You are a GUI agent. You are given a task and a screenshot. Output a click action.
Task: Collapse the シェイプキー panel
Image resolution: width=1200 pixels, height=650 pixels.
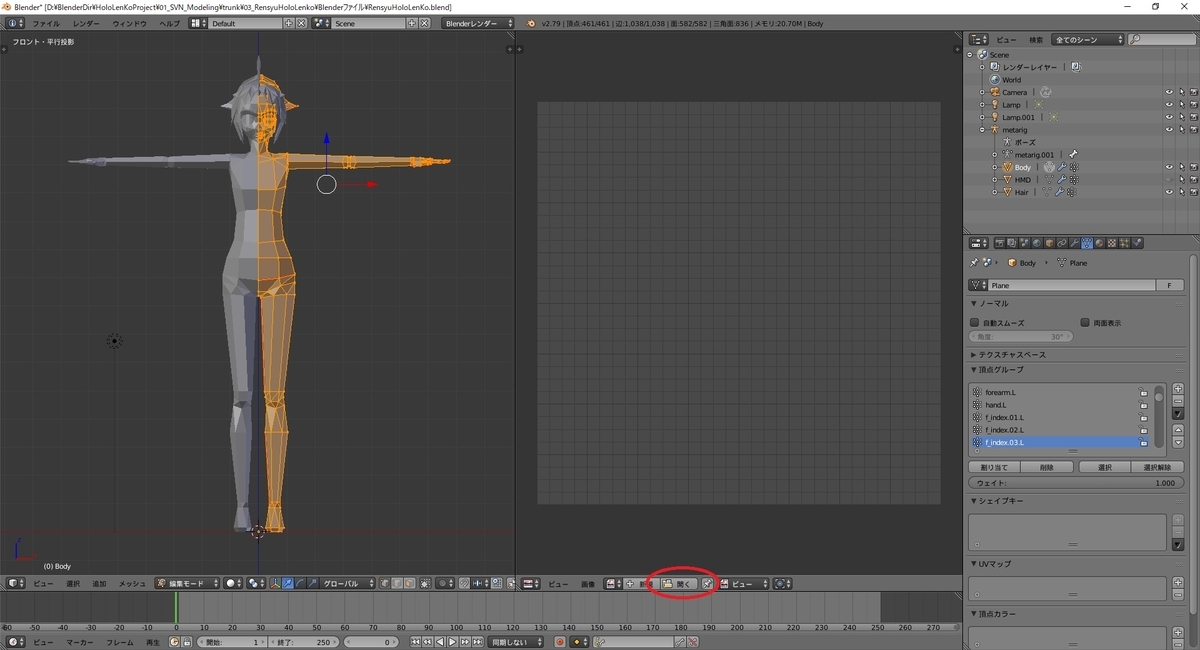coord(1000,500)
